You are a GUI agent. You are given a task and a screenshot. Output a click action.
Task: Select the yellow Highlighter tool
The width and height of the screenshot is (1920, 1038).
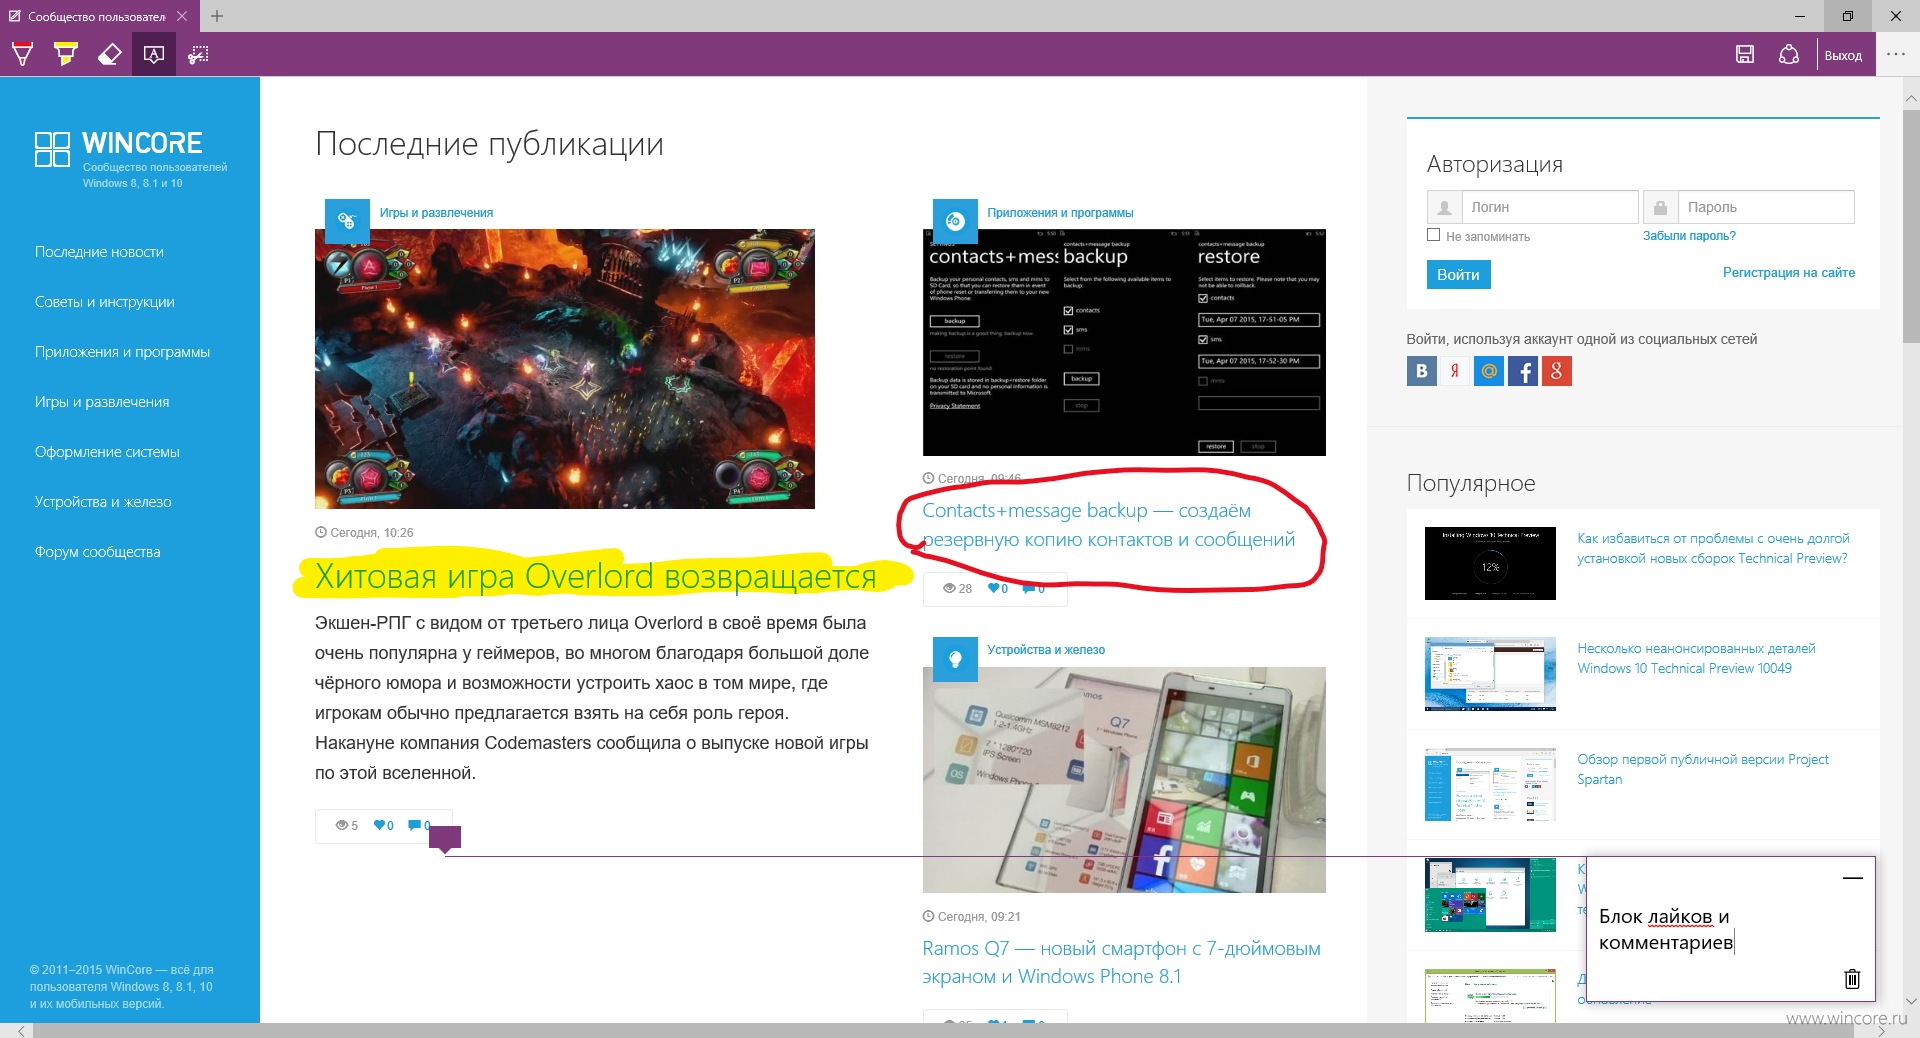pos(66,55)
